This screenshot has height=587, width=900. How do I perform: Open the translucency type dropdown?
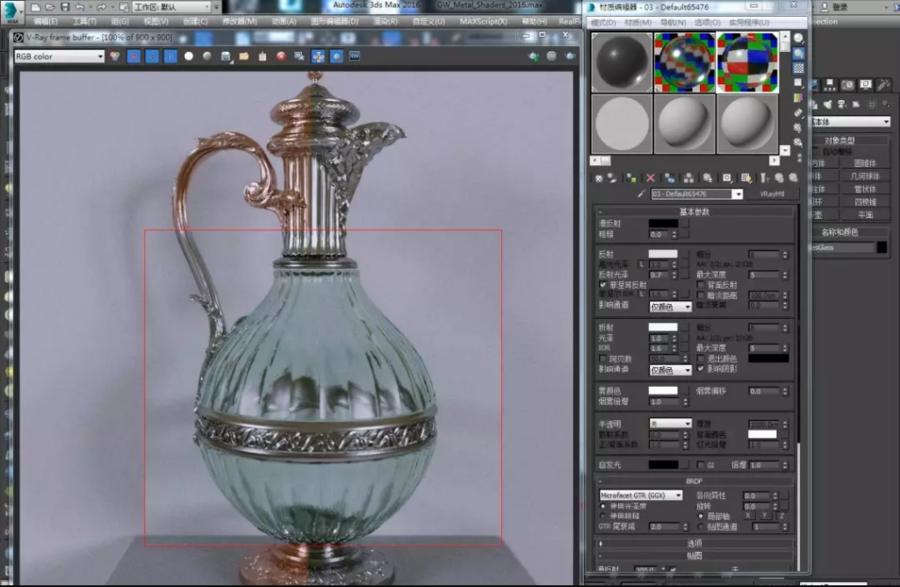(x=670, y=423)
